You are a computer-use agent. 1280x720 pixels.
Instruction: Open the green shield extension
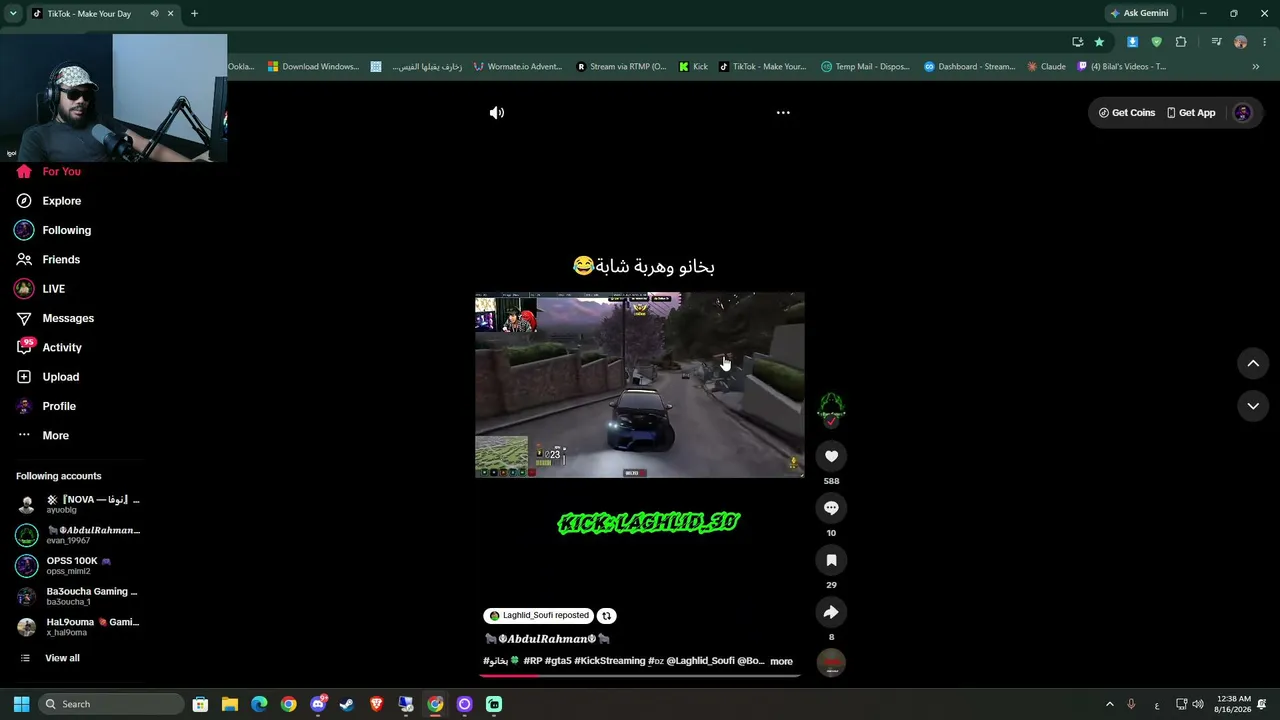click(x=1157, y=42)
